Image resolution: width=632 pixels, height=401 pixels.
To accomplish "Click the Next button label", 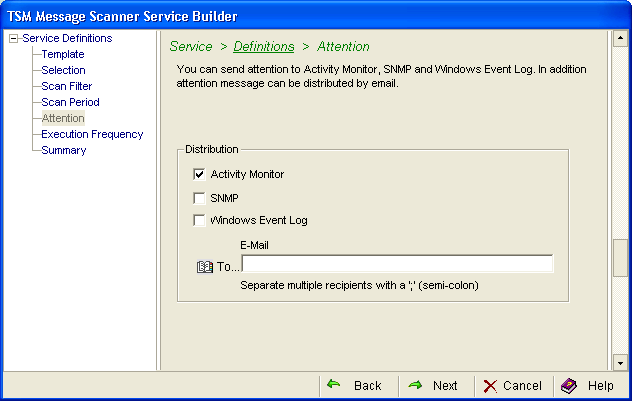I will tap(445, 386).
